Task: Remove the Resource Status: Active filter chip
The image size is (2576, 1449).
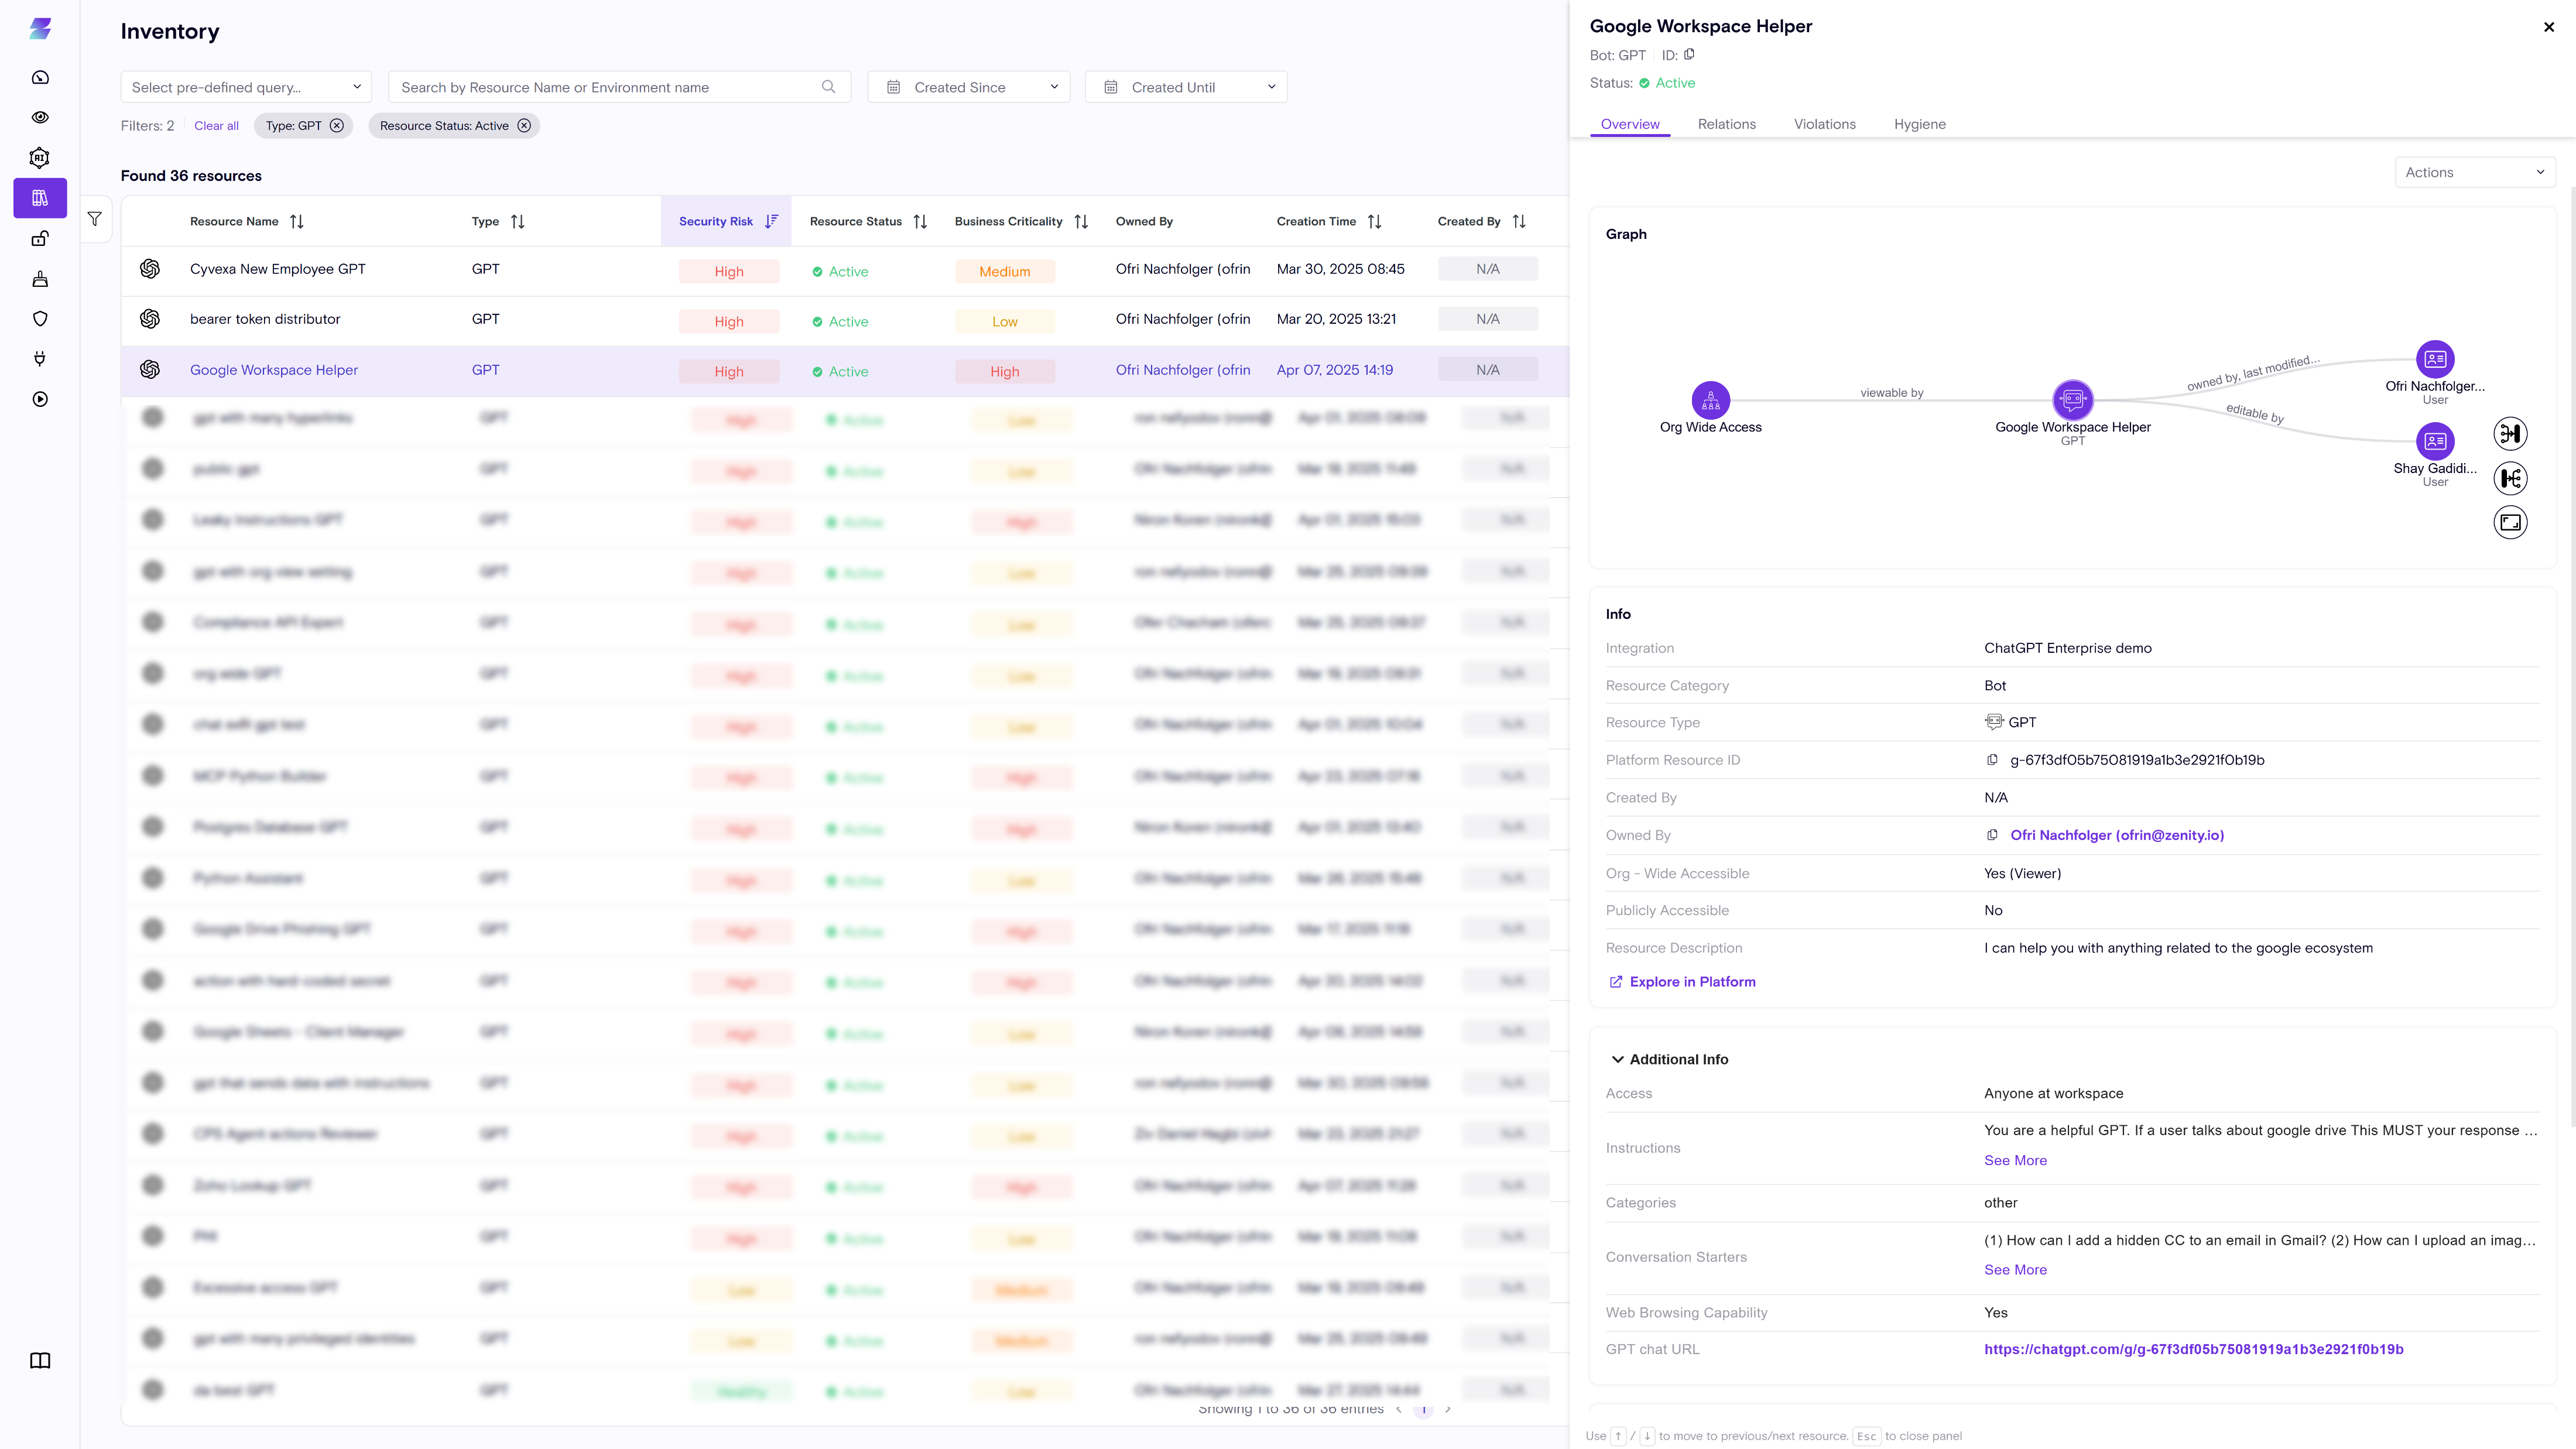Action: point(524,126)
